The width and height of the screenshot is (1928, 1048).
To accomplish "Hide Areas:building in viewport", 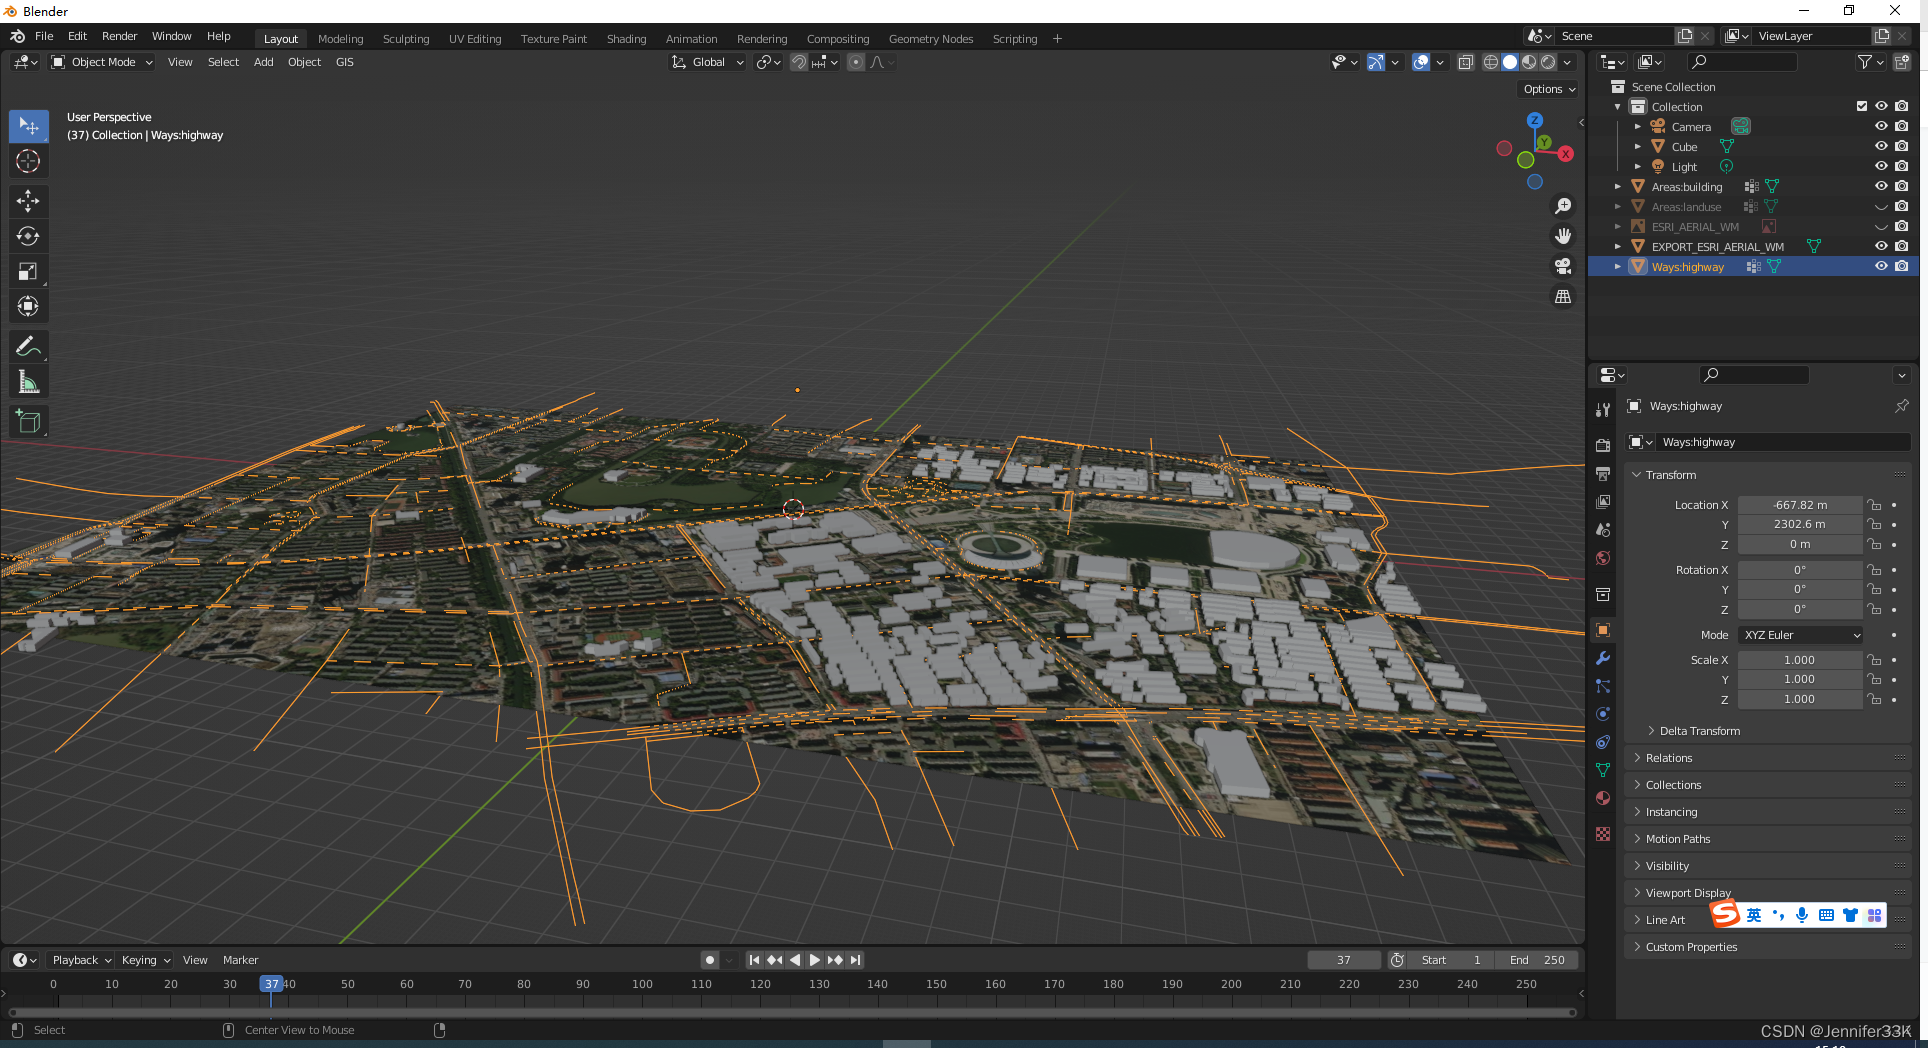I will point(1880,186).
